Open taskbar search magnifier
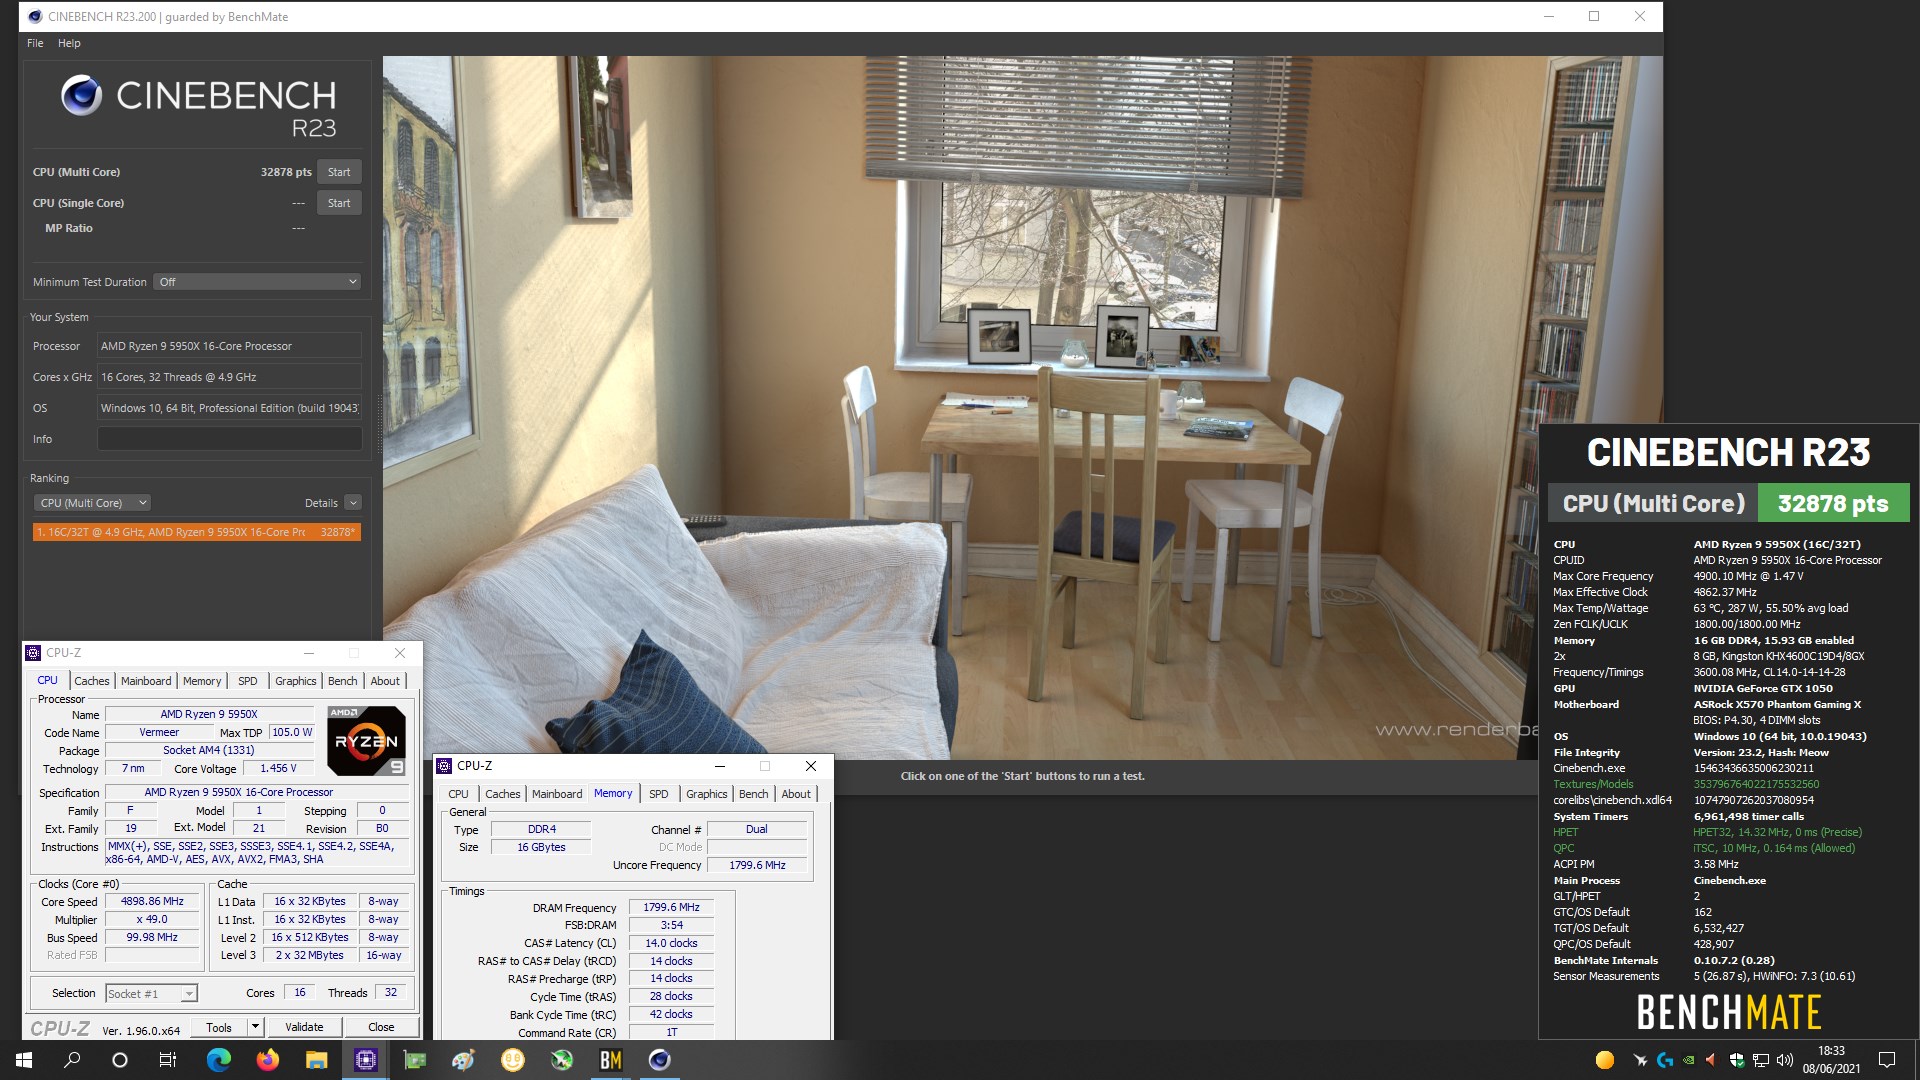1920x1080 pixels. (x=72, y=1060)
